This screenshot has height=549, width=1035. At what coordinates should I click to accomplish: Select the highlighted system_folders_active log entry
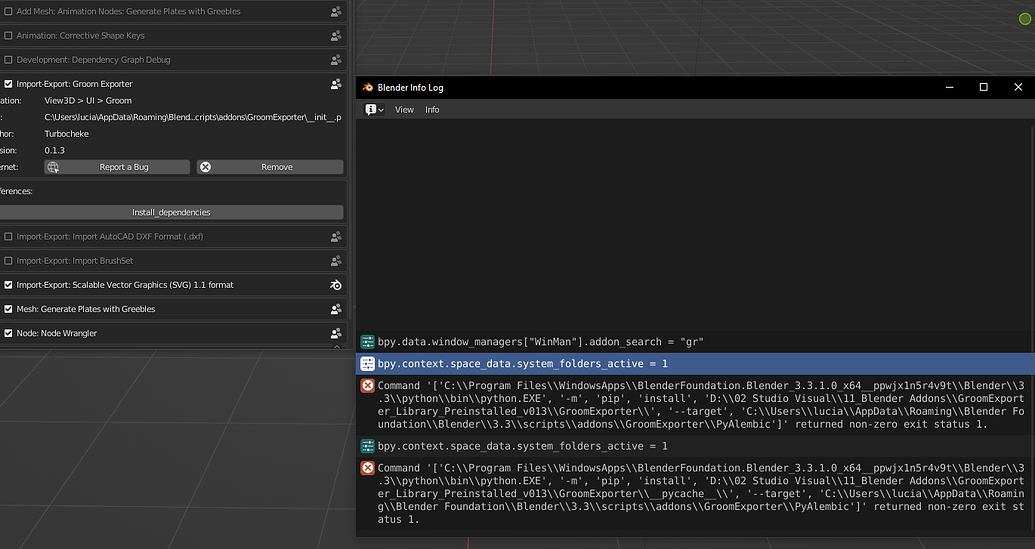695,364
